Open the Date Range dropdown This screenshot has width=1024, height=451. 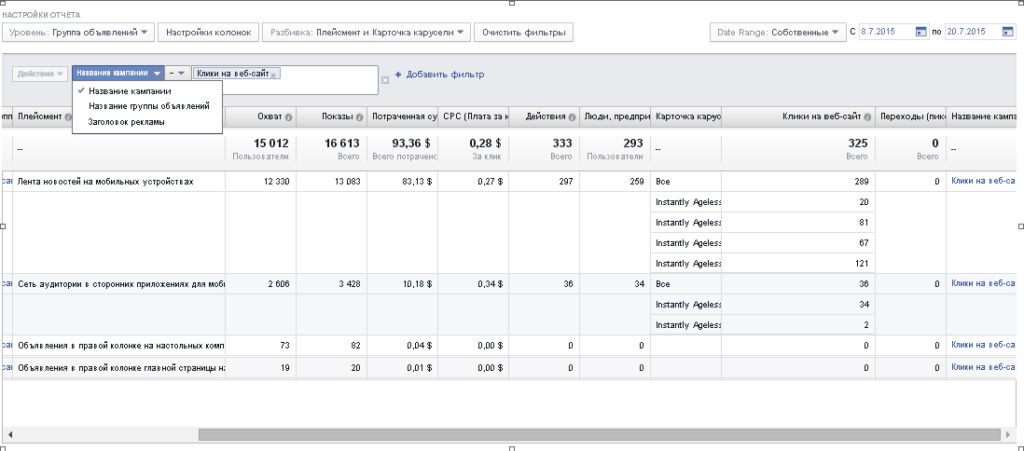pyautogui.click(x=777, y=33)
